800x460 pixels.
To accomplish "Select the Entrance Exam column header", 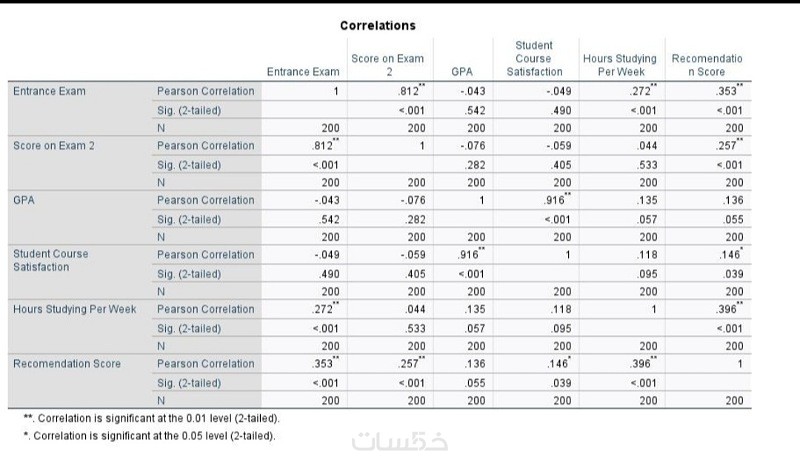I will tap(303, 72).
